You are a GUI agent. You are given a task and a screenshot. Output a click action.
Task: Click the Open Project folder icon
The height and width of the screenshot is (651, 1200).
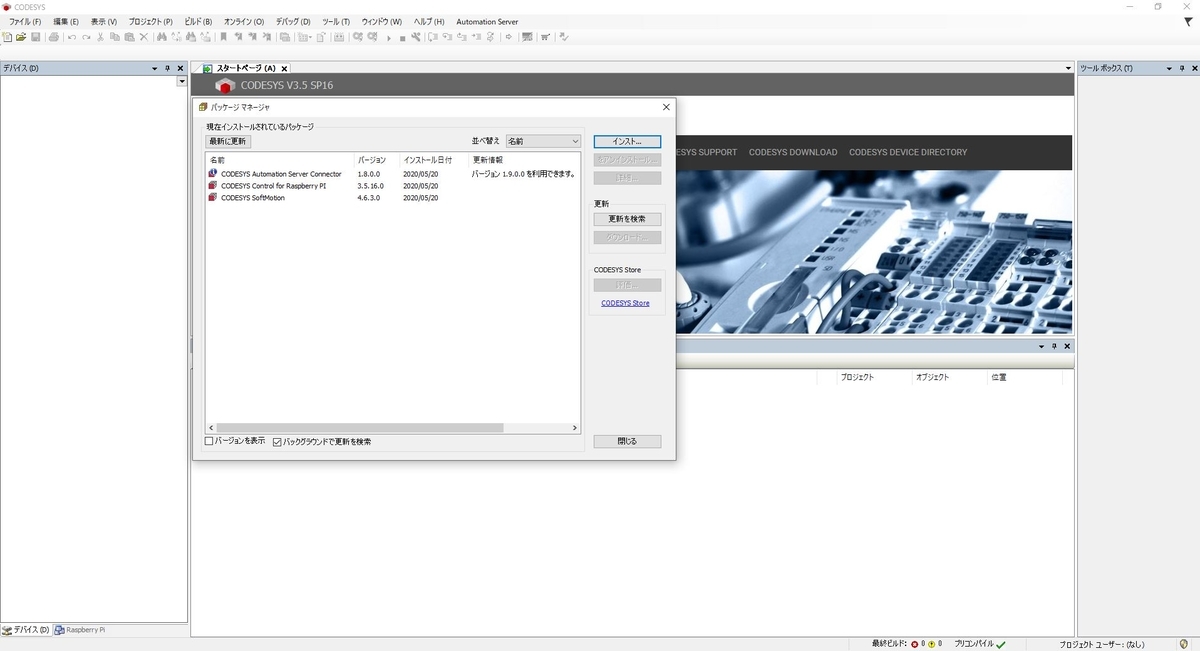coord(21,37)
